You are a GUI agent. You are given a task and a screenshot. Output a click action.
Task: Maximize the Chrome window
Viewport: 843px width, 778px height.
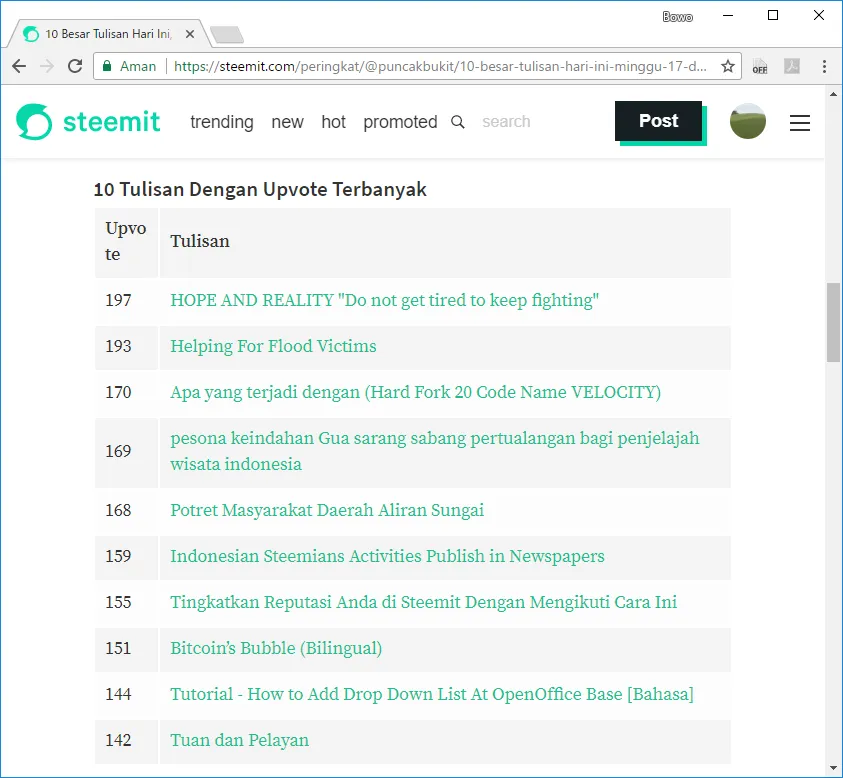tap(773, 16)
